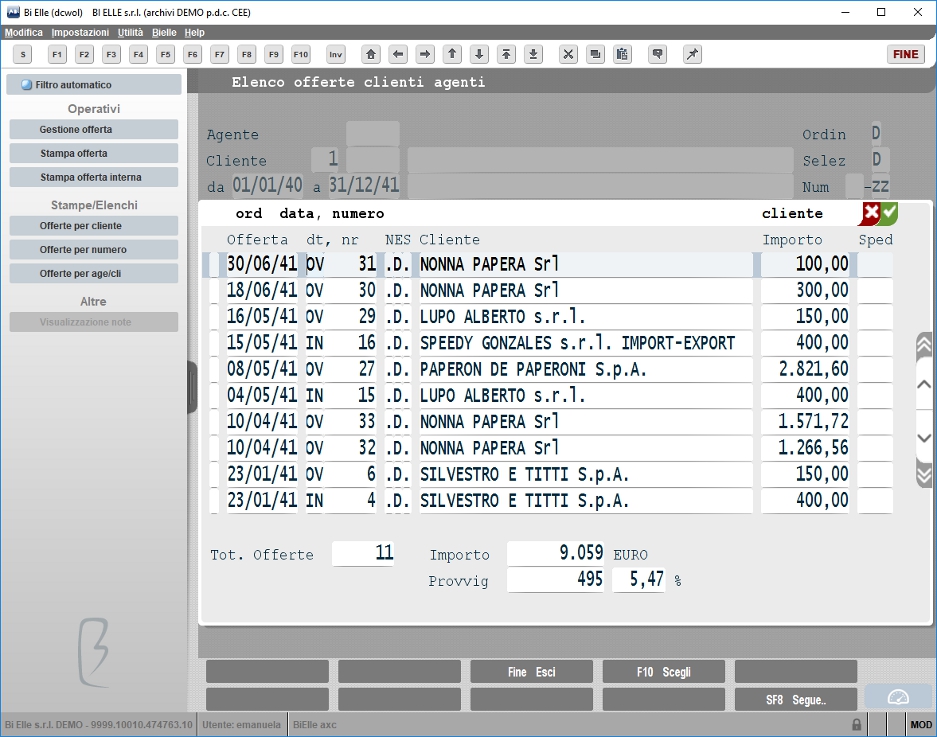Viewport: 937px width, 737px height.
Task: Open the Impostazioni menu
Action: 80,32
